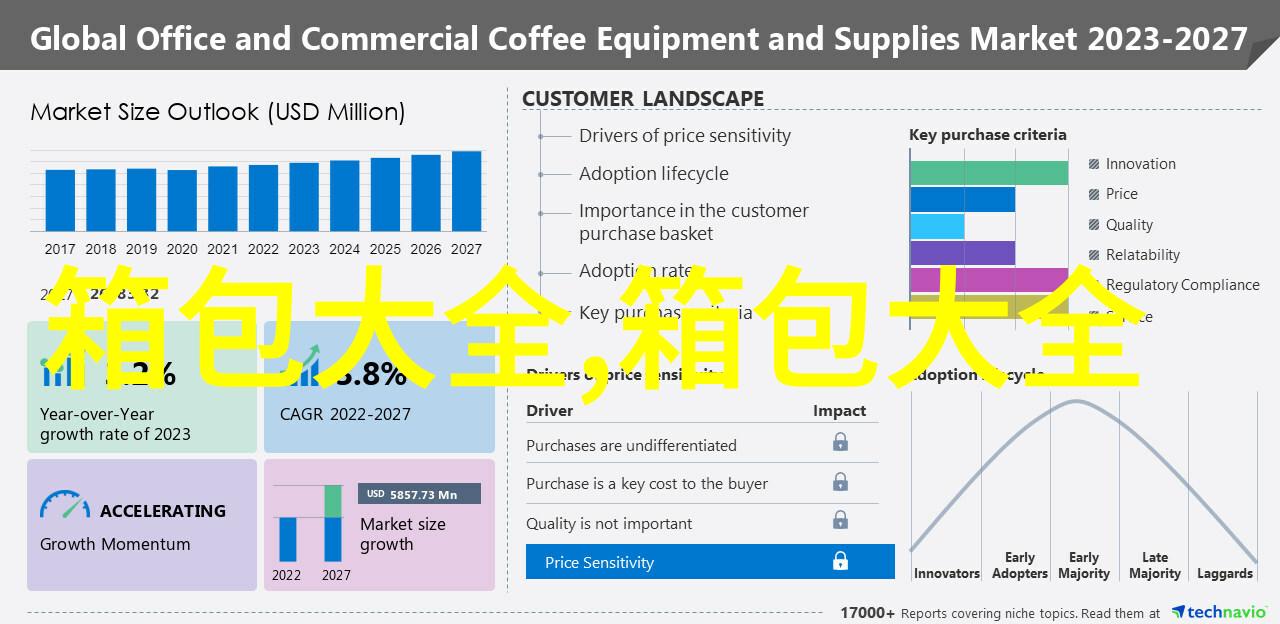Viewport: 1280px width, 624px height.
Task: Select the 2020 bar in Market Size Outlook
Action: pos(182,201)
